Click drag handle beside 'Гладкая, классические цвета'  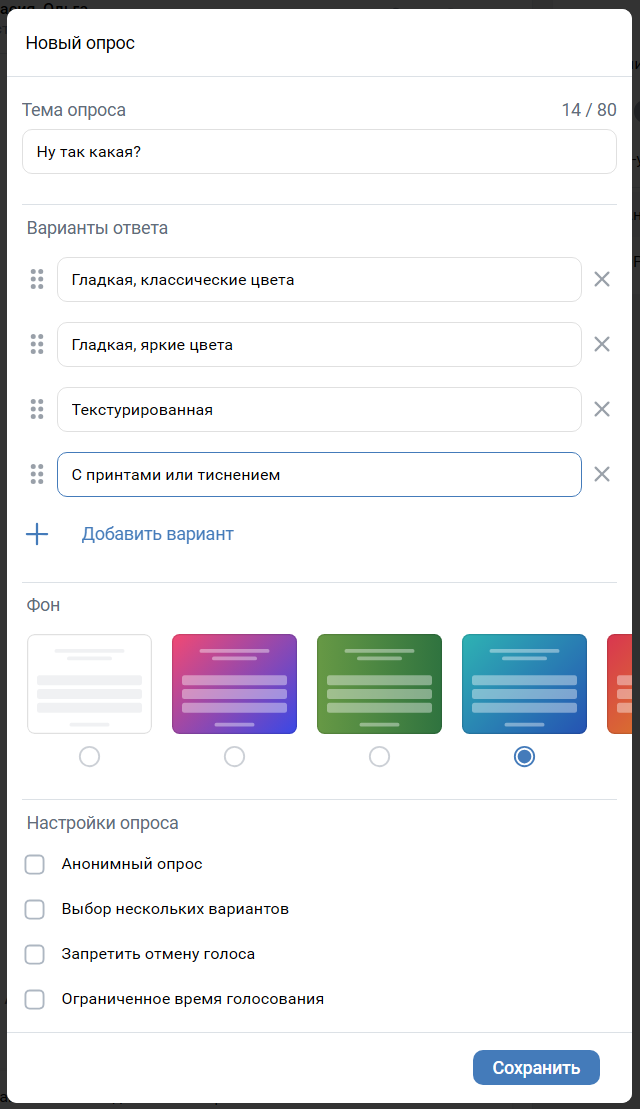[x=37, y=280]
